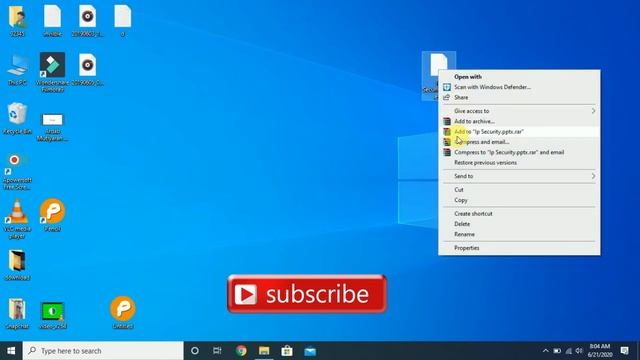This screenshot has height=360, width=640.
Task: Show hidden system tray icons chevron
Action: point(546,351)
